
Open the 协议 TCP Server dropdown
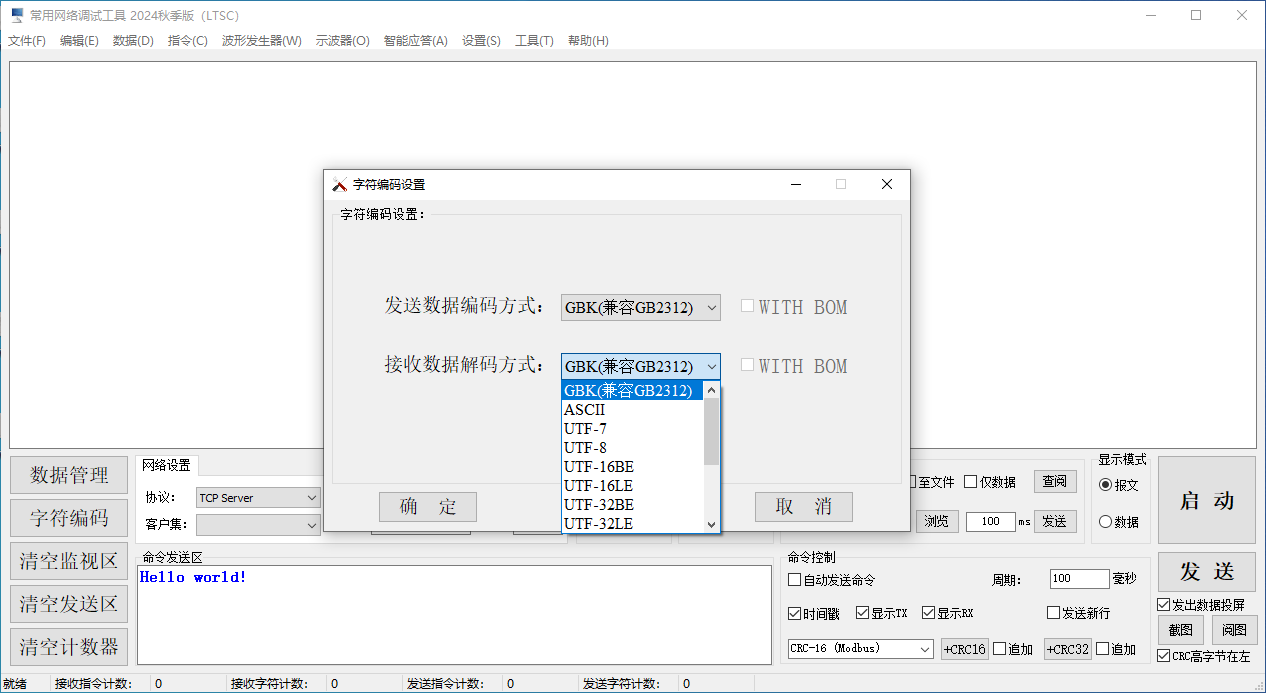pos(258,498)
